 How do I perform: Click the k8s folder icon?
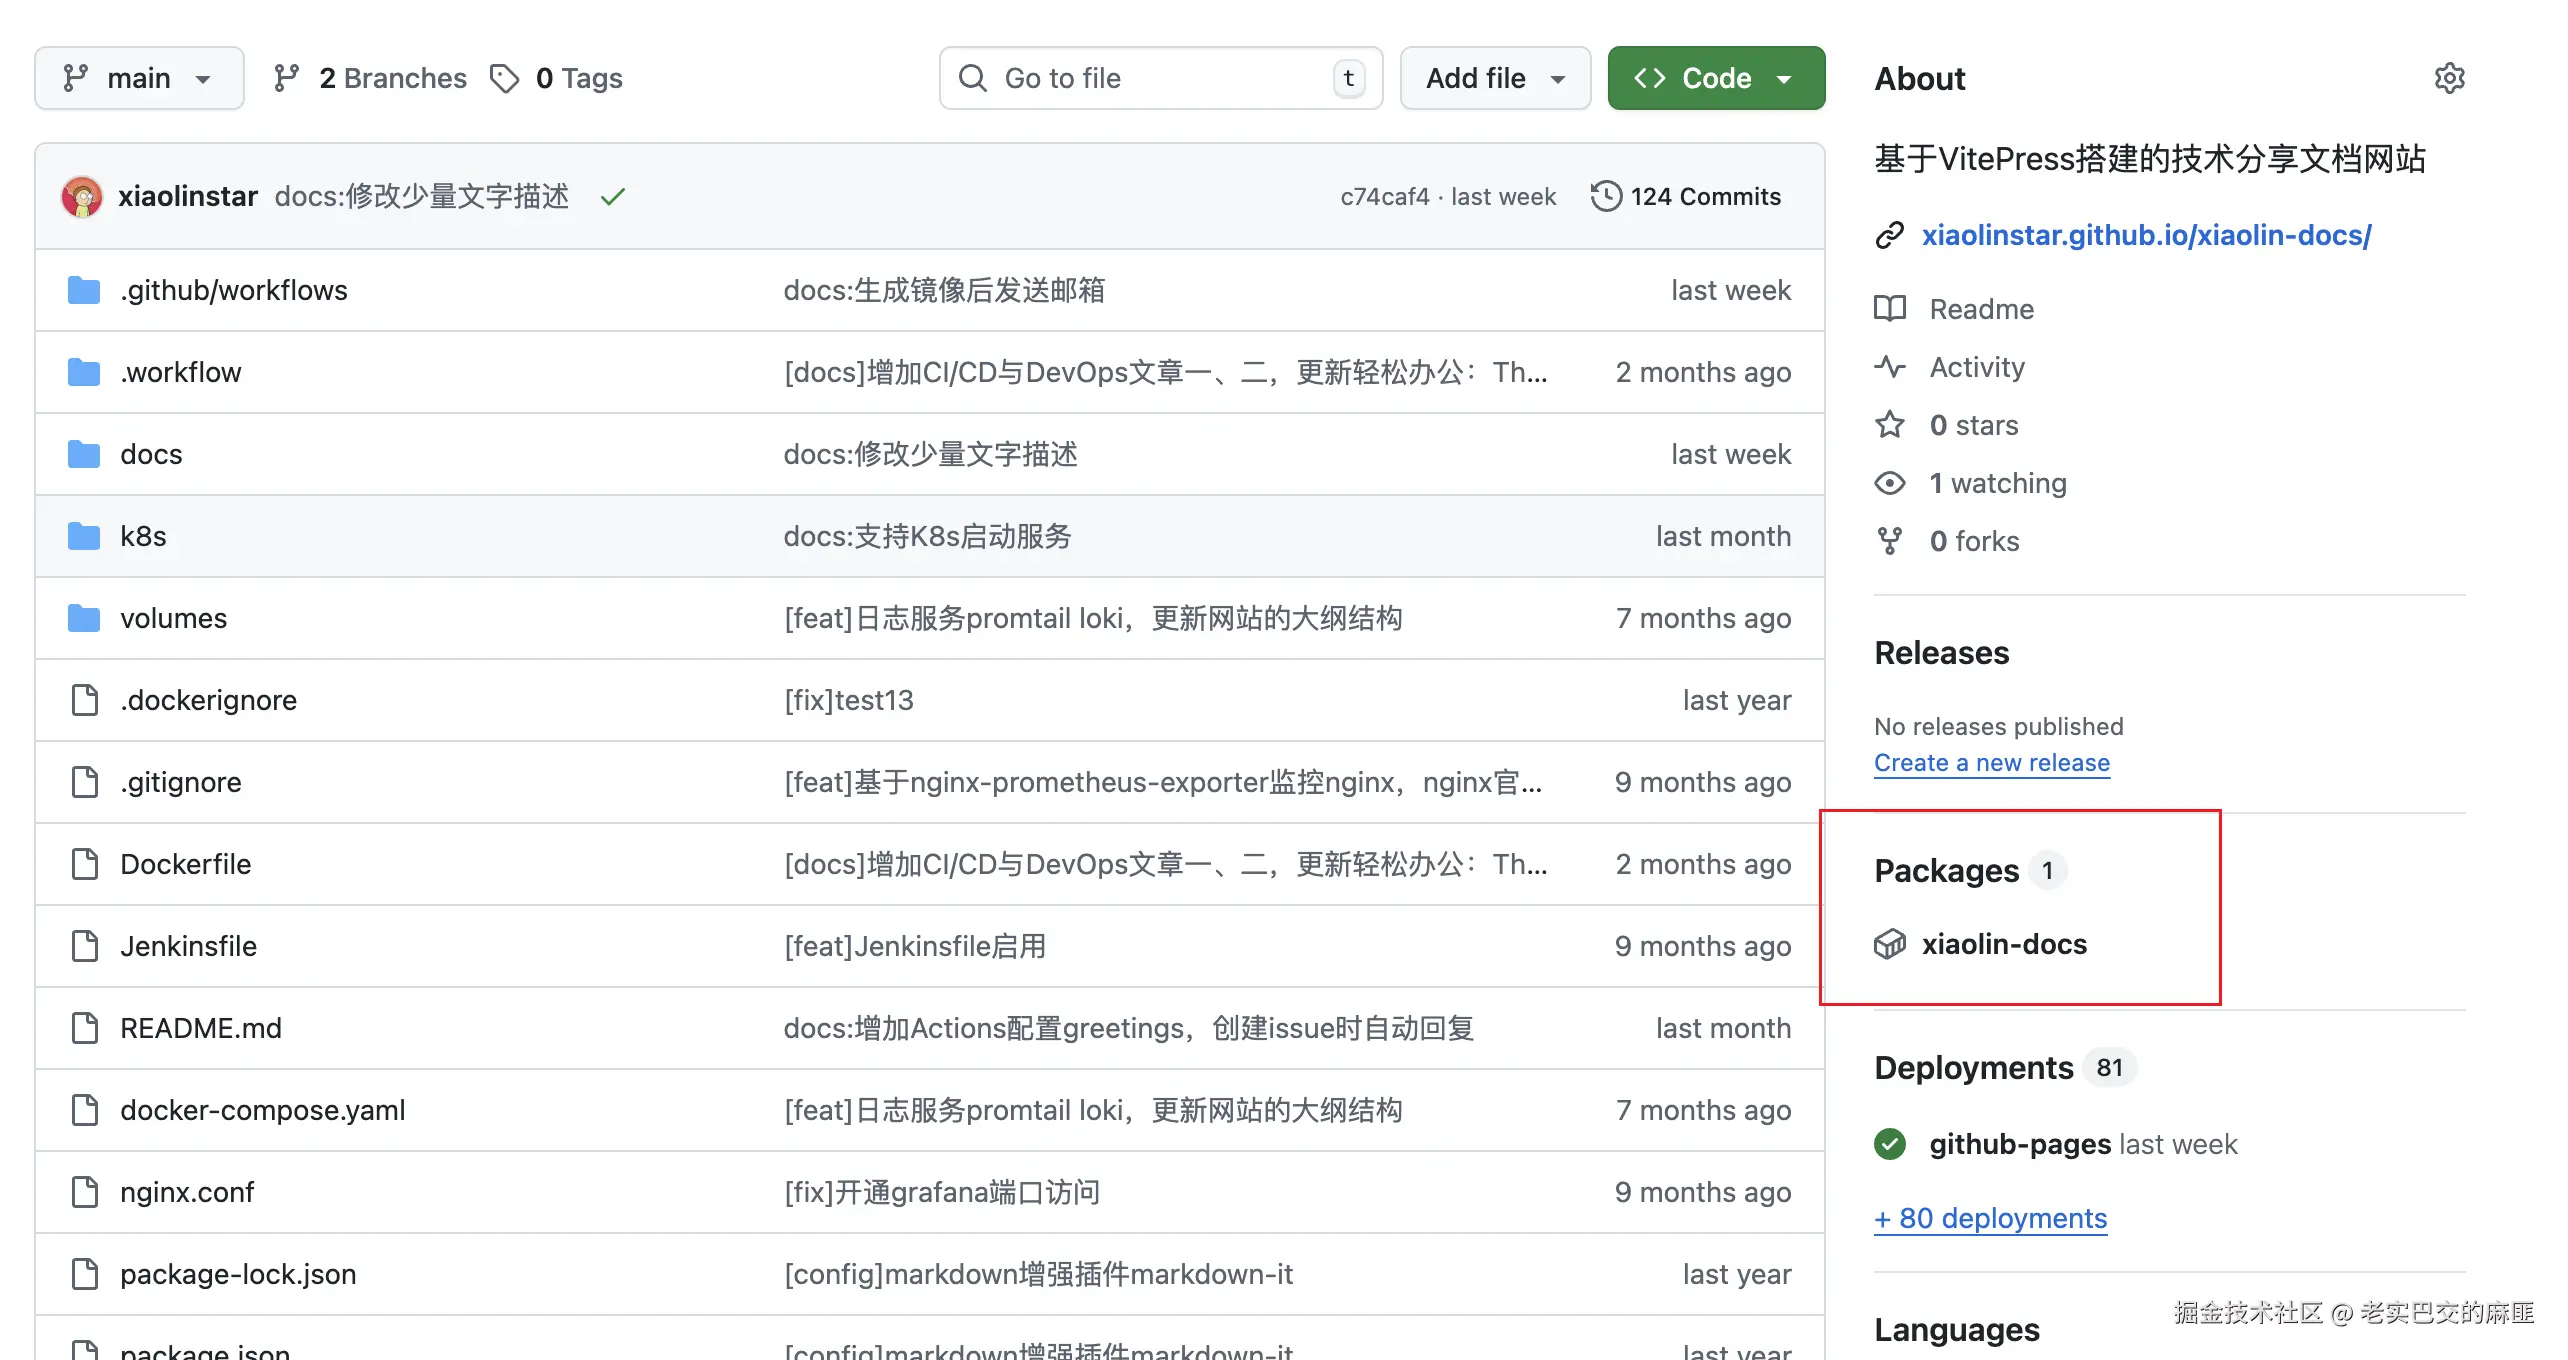click(84, 537)
